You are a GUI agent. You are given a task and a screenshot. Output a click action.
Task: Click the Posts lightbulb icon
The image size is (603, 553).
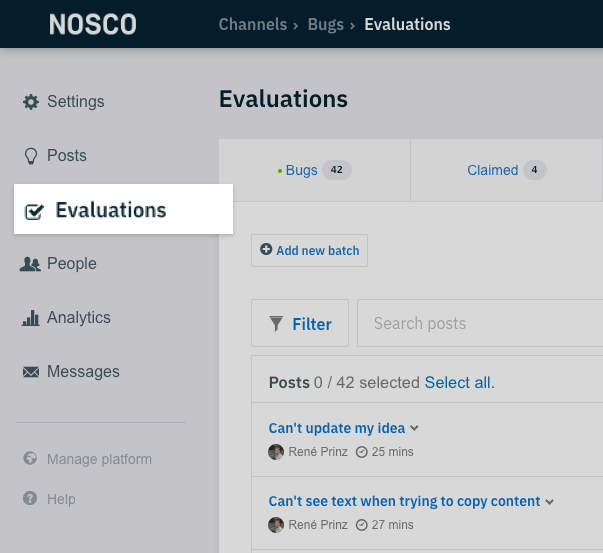[31, 156]
